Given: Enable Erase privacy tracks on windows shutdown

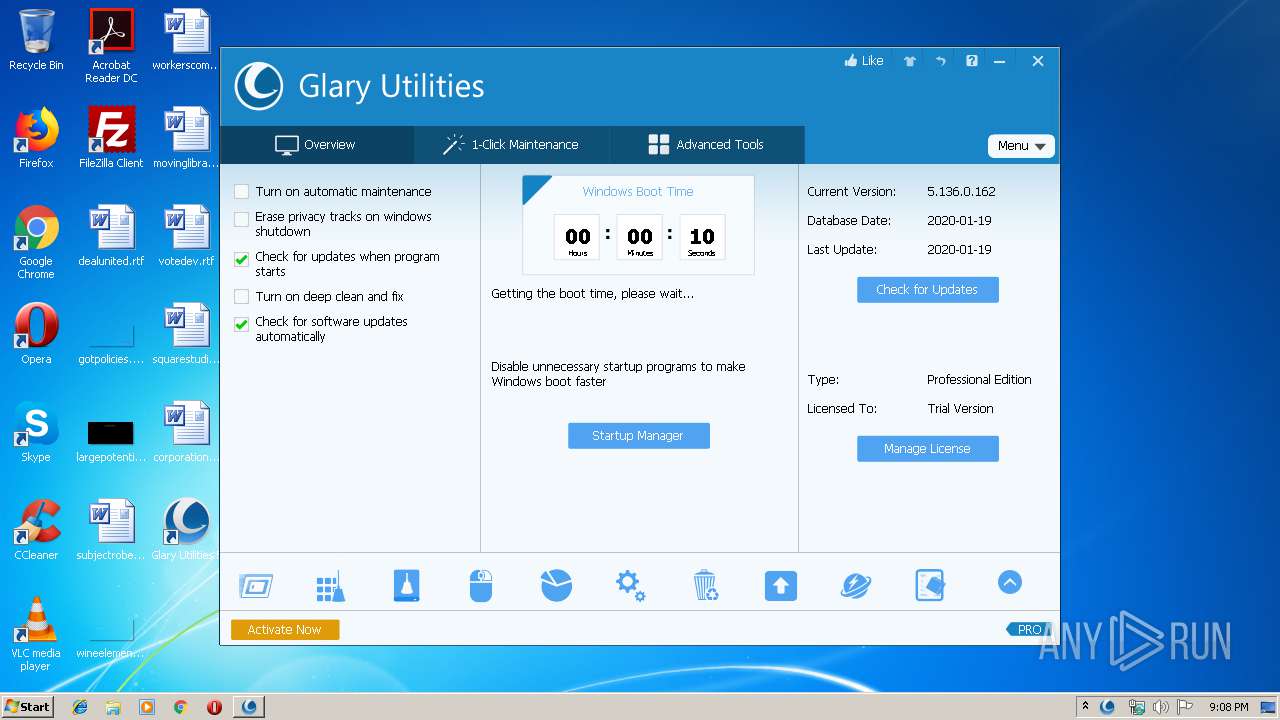Looking at the screenshot, I should pyautogui.click(x=241, y=219).
